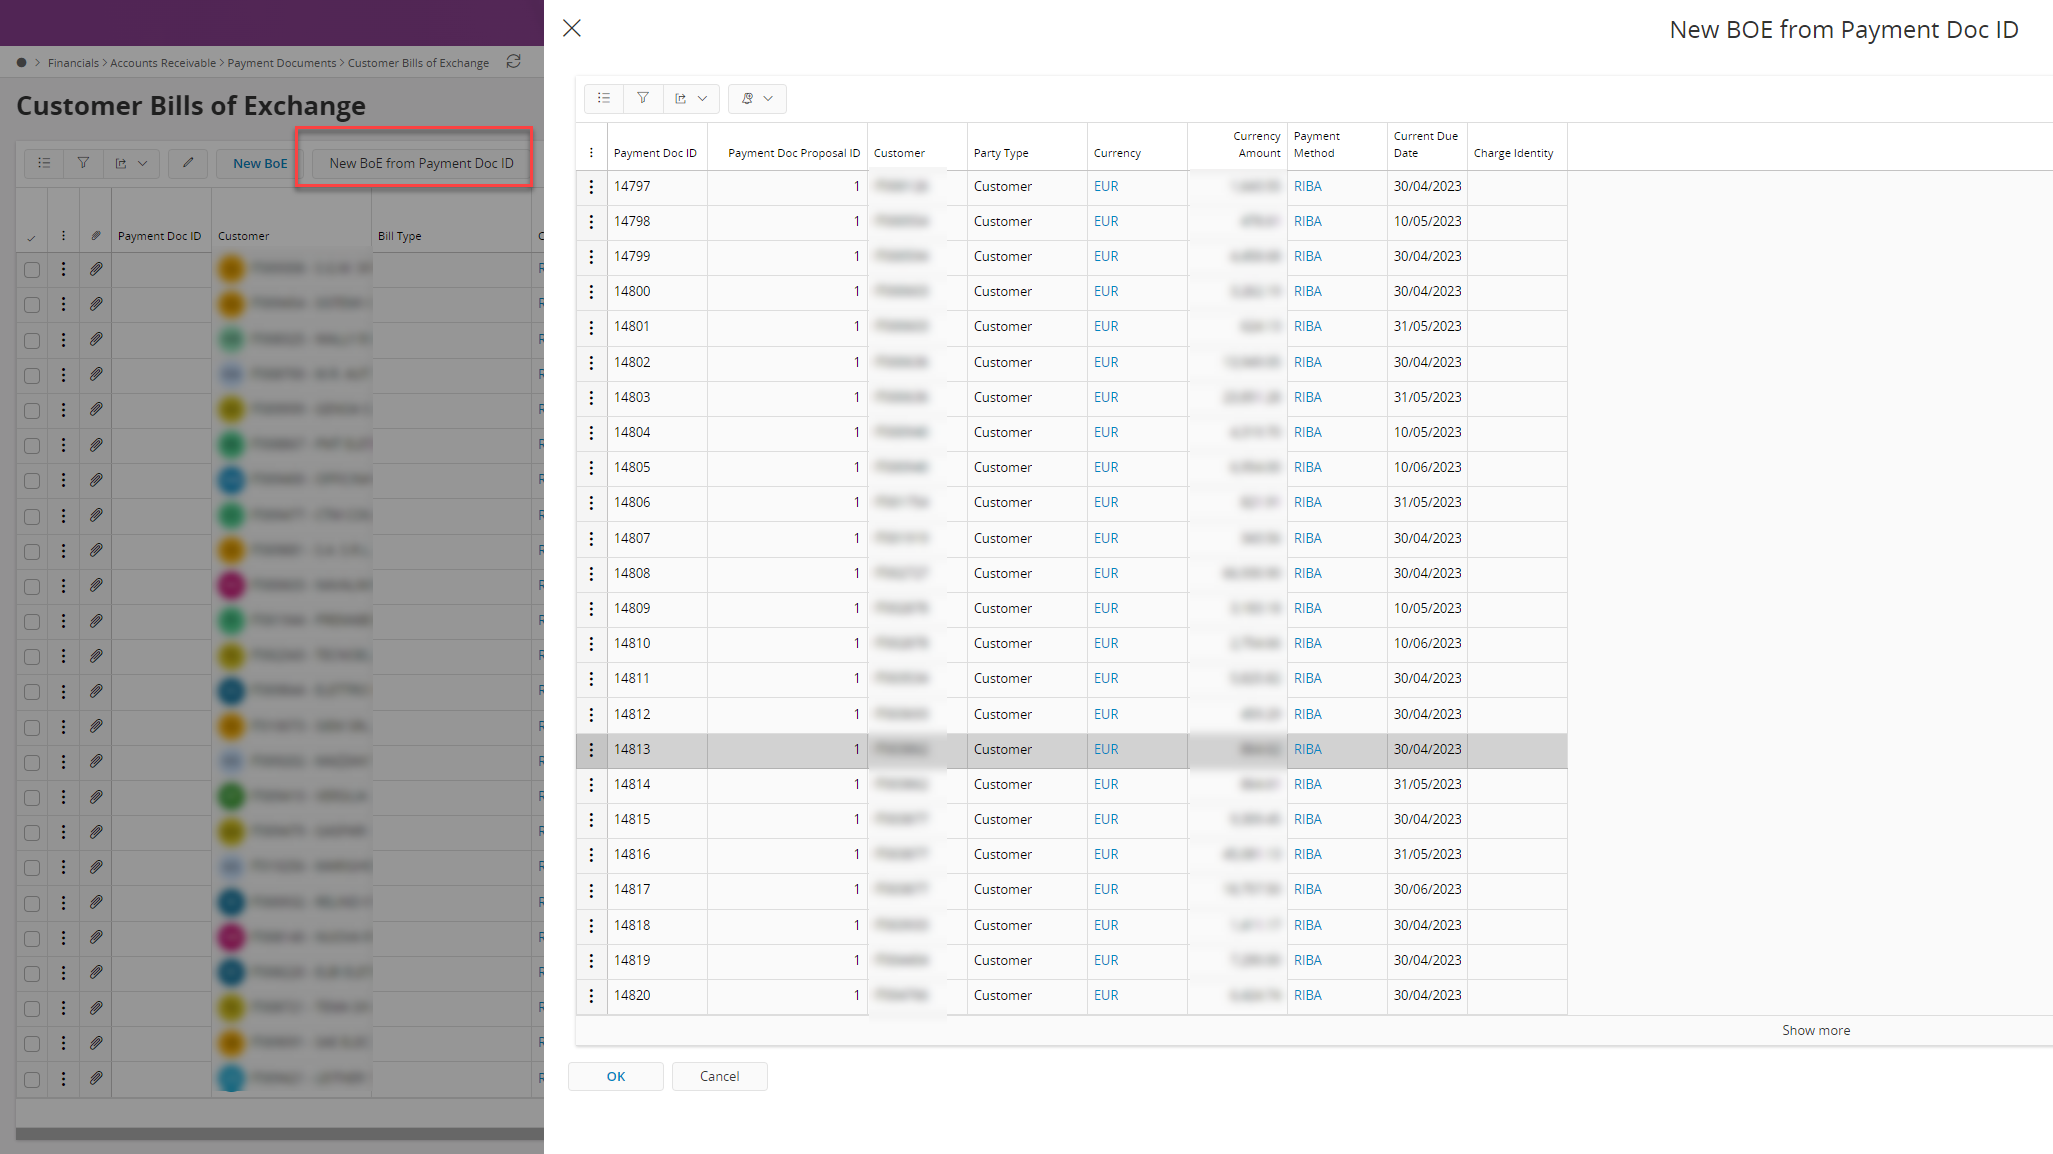Image resolution: width=2053 pixels, height=1154 pixels.
Task: Open the row menu for Payment Doc 14817
Action: tap(591, 890)
